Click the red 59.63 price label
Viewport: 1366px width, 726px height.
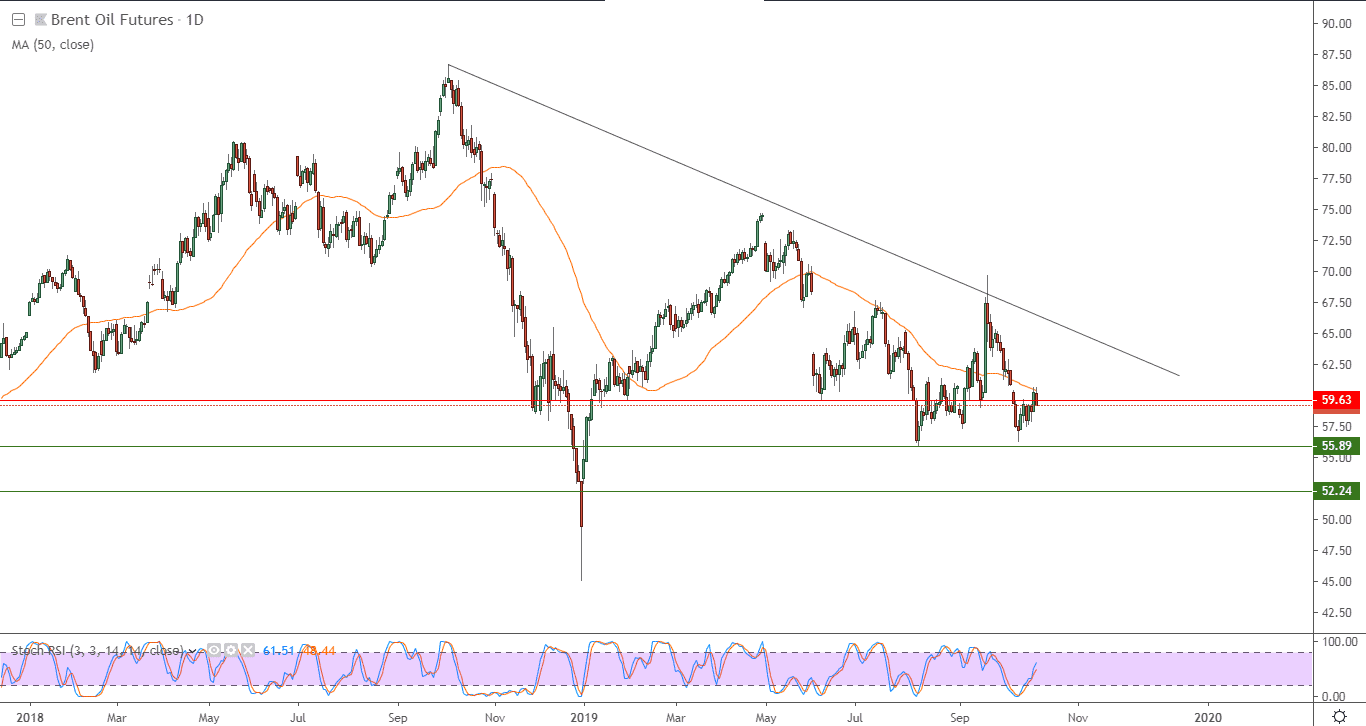[1337, 400]
